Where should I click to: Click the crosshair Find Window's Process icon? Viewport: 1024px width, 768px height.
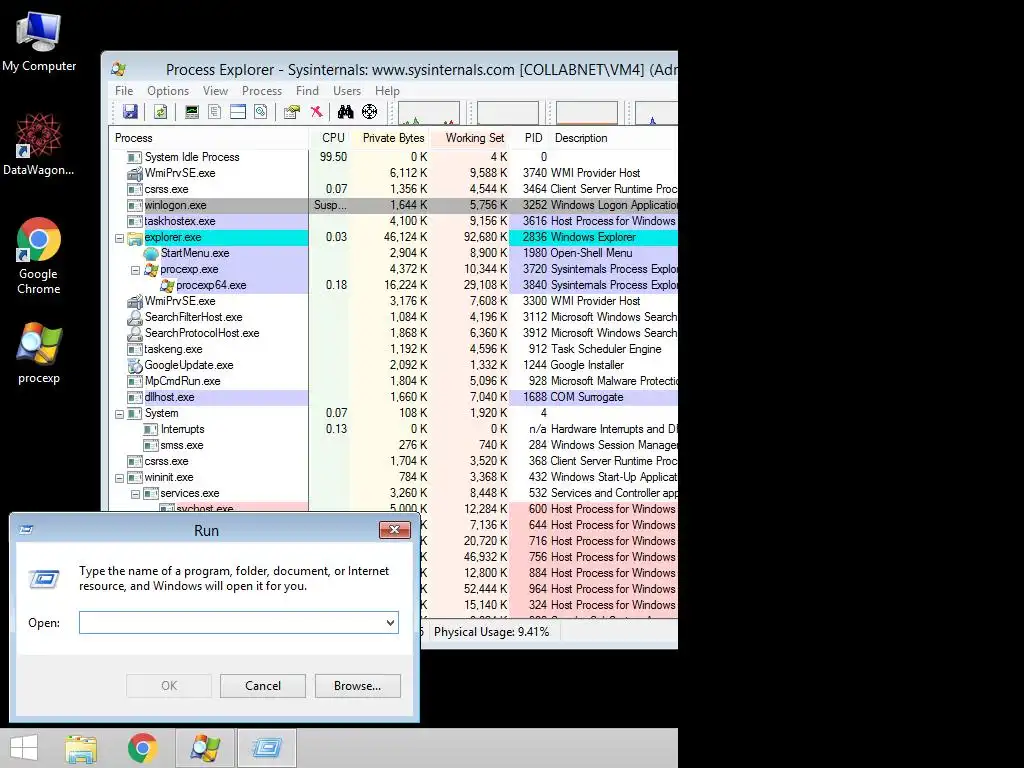click(370, 112)
